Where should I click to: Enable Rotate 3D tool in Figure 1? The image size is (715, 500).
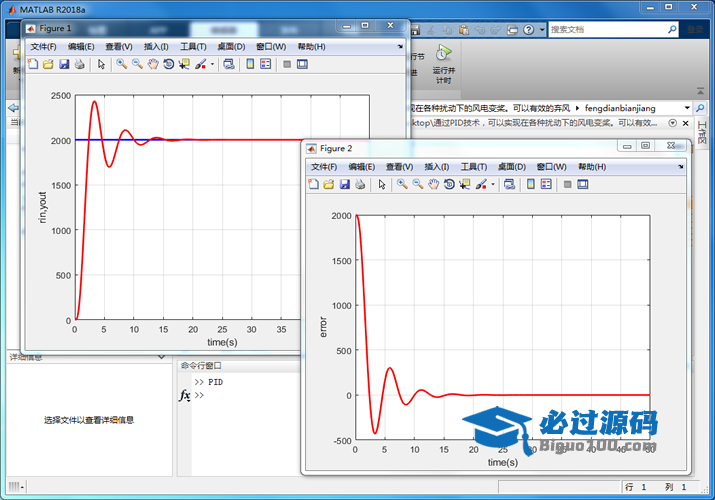point(169,64)
